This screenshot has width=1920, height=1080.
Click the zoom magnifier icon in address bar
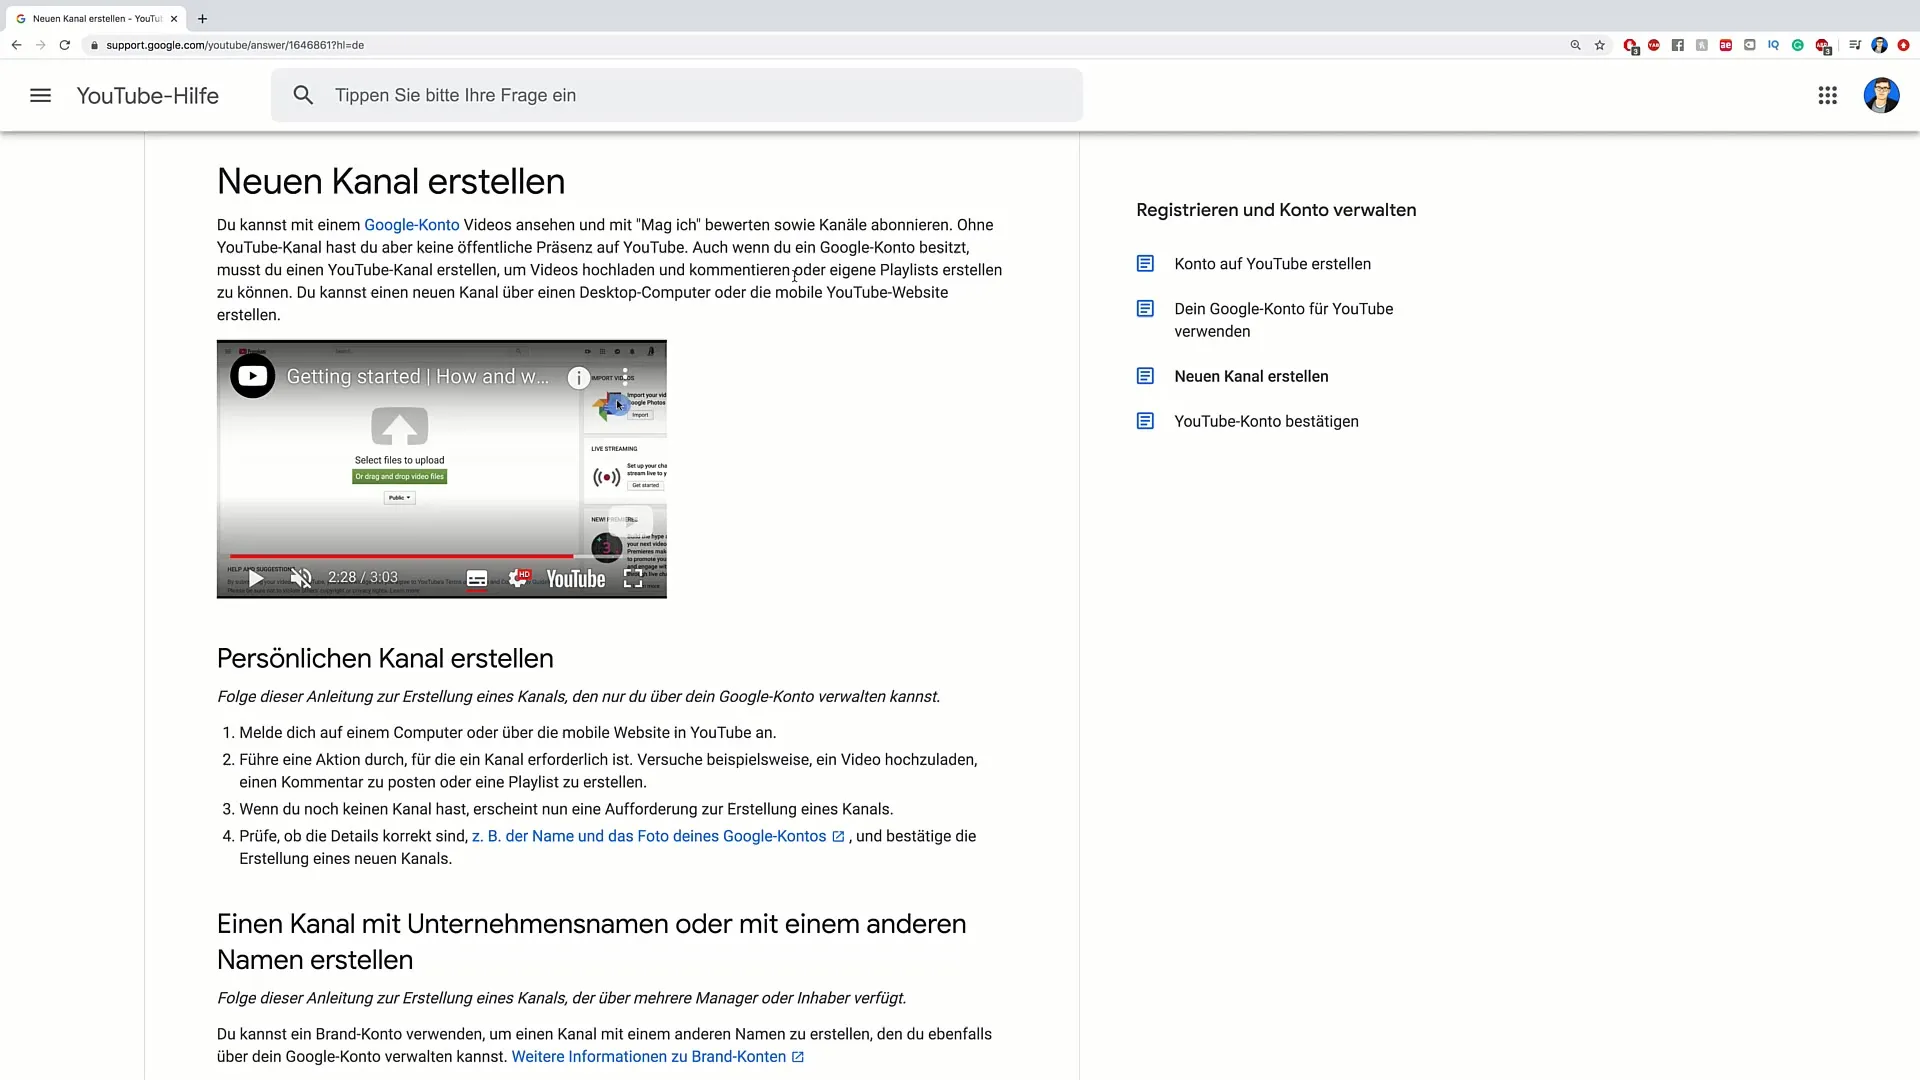coord(1575,45)
